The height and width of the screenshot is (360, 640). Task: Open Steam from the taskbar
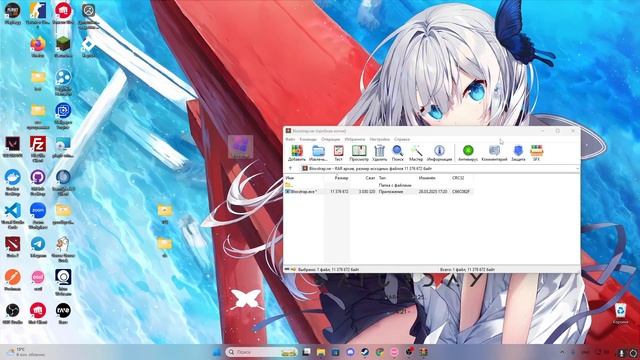click(x=365, y=352)
